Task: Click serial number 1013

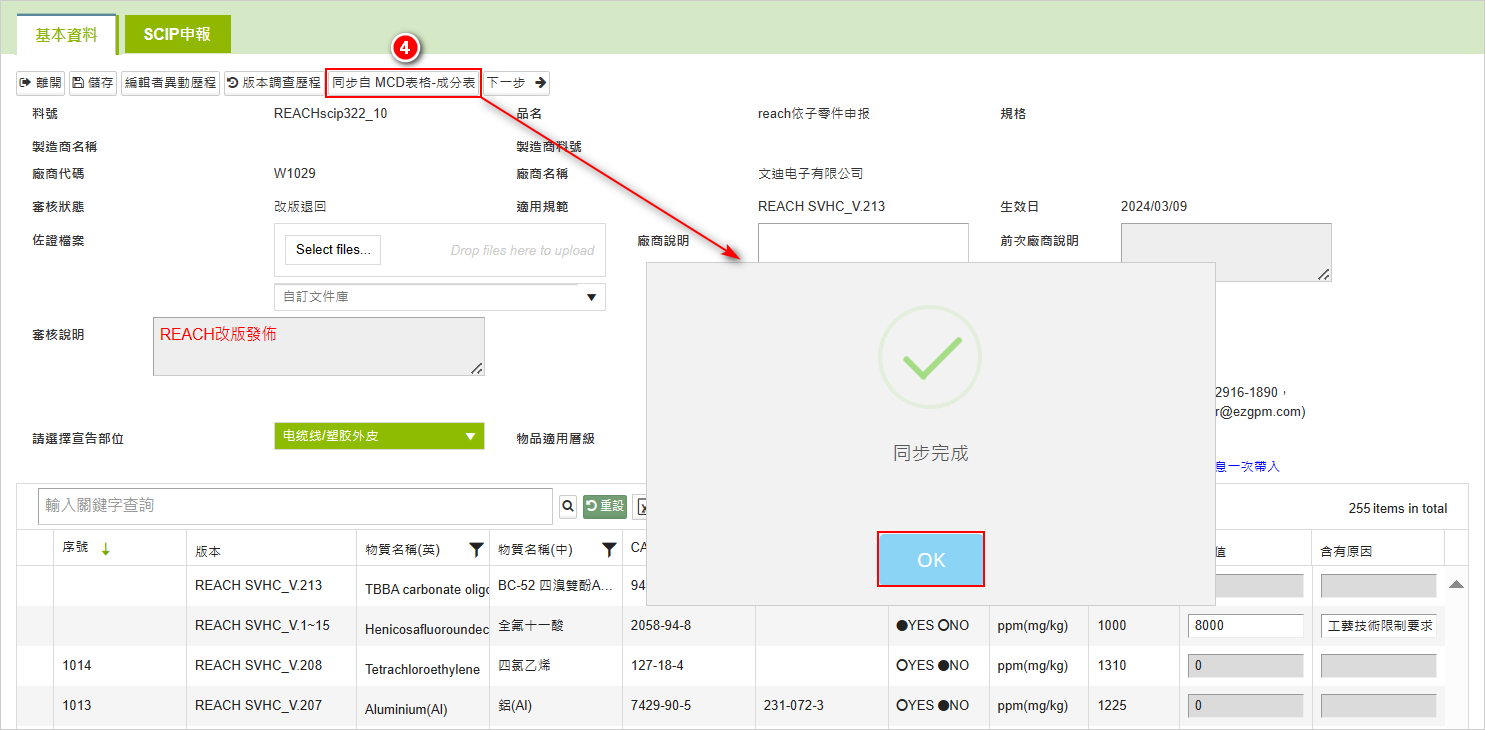Action: pyautogui.click(x=77, y=706)
